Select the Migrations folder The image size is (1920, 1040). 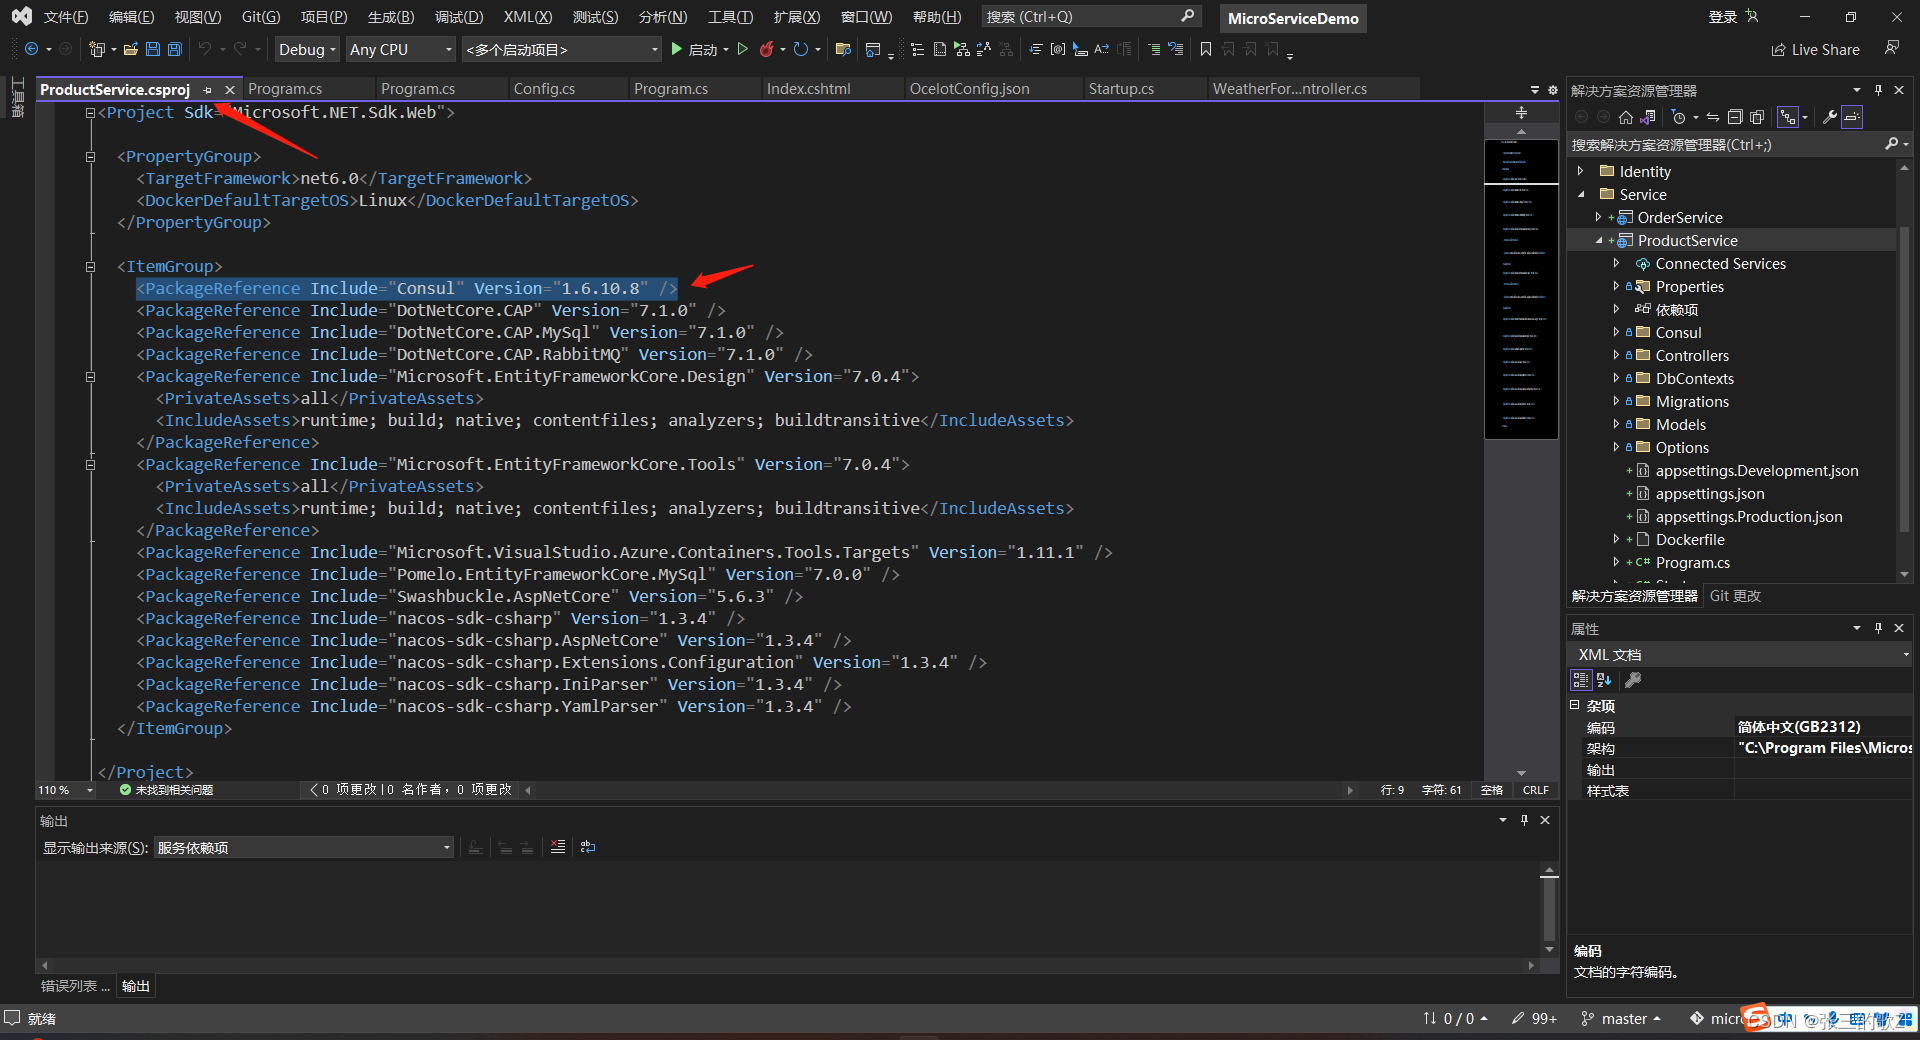[x=1691, y=402]
